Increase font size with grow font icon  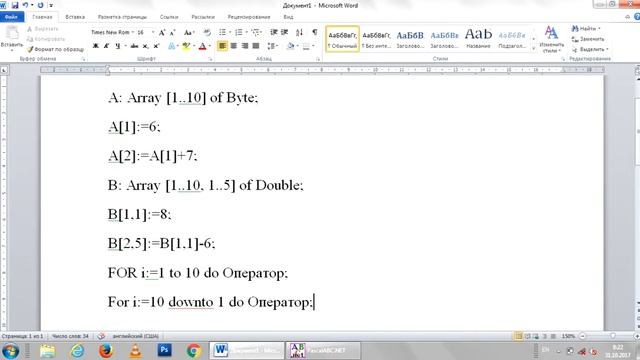162,32
